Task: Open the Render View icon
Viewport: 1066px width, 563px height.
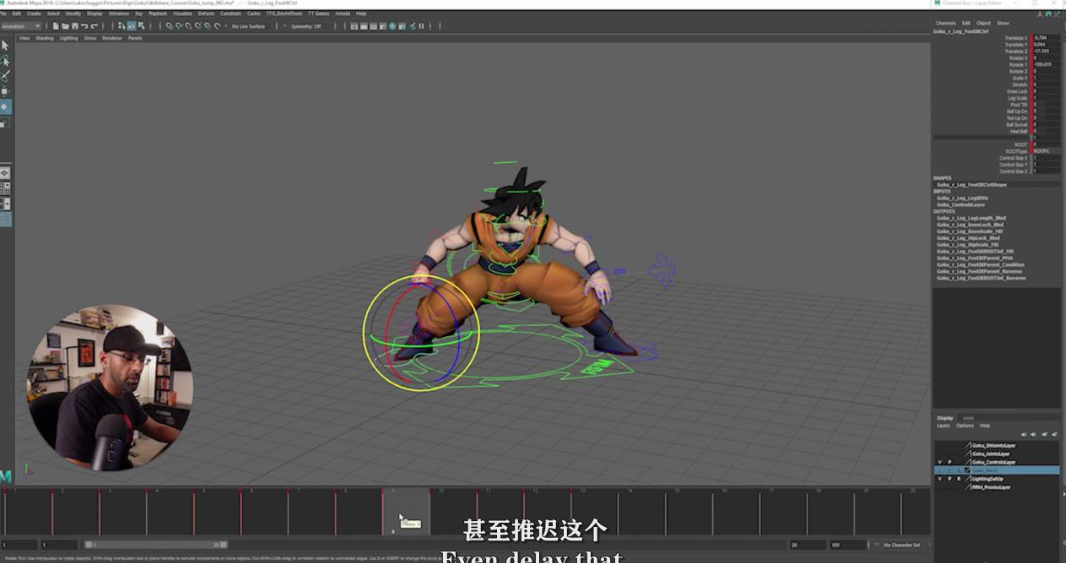Action: (354, 26)
